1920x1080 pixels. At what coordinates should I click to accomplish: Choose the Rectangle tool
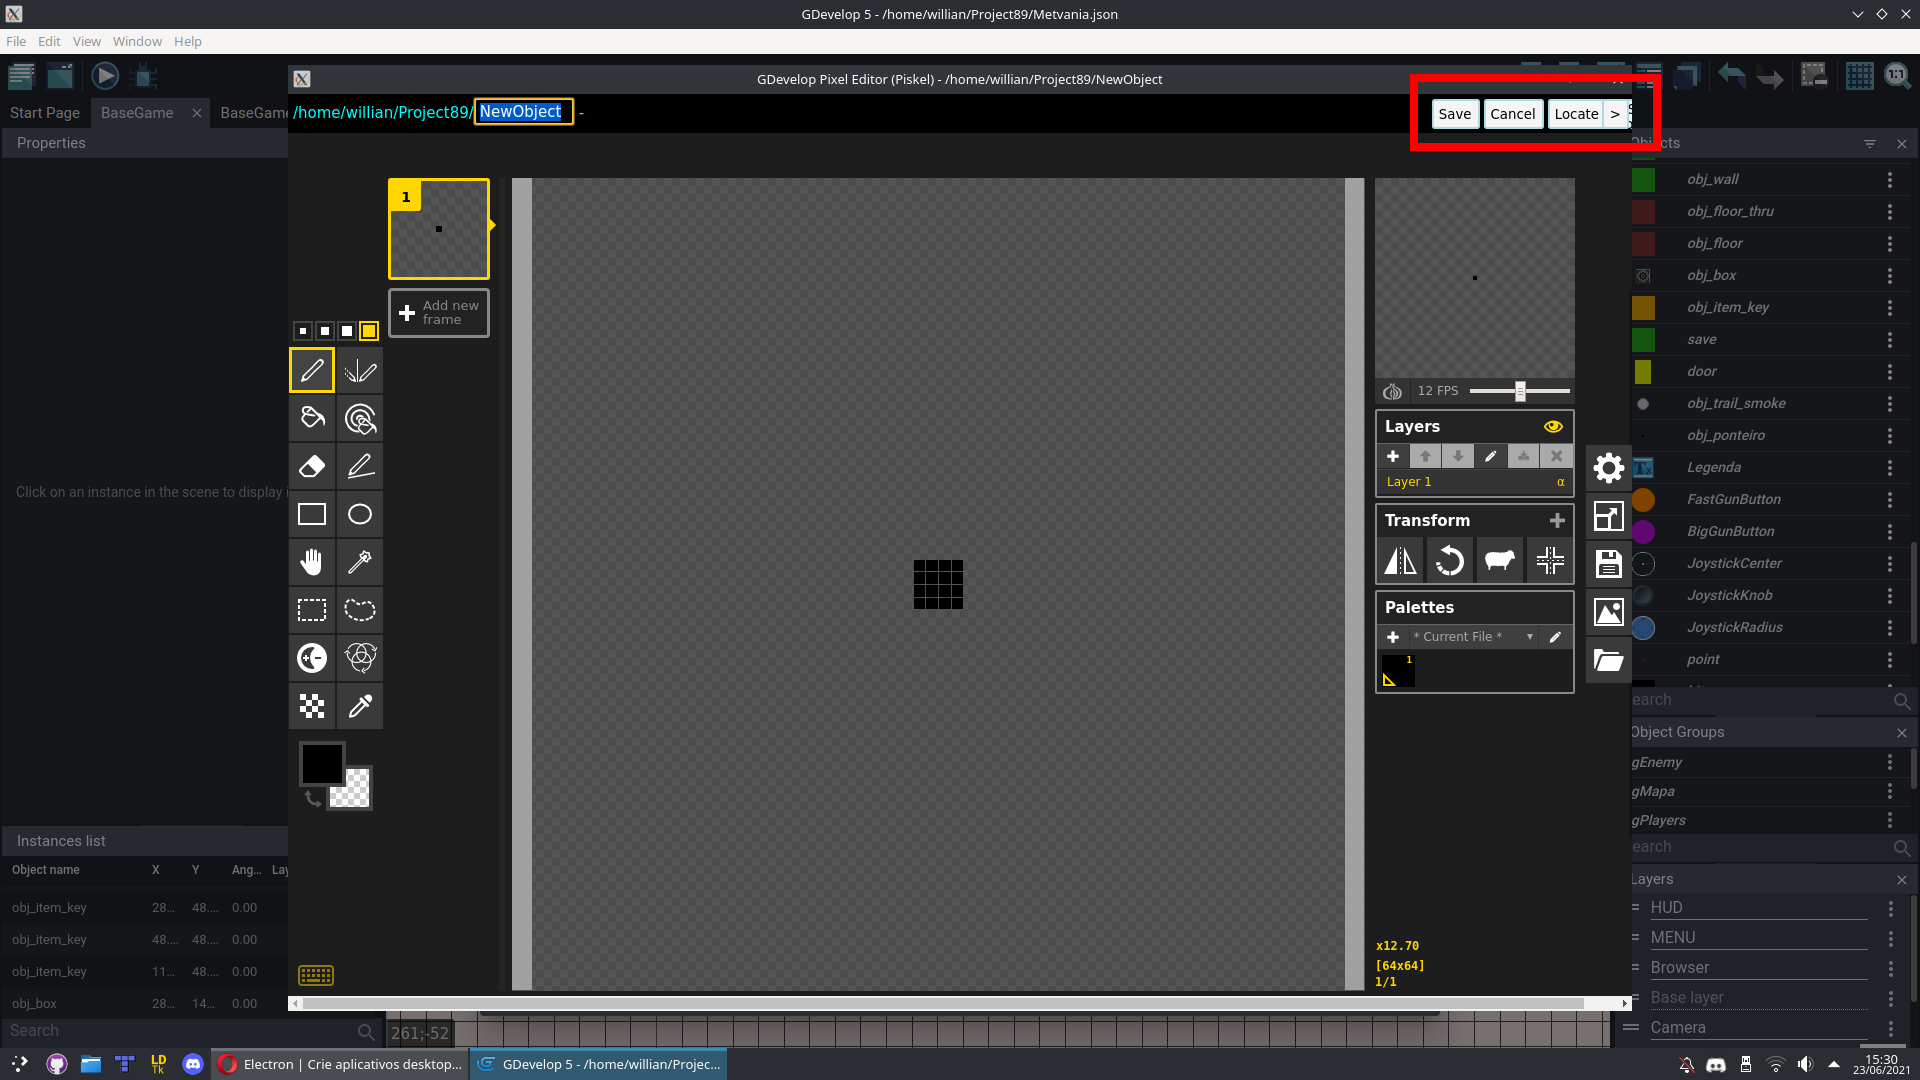coord(312,514)
